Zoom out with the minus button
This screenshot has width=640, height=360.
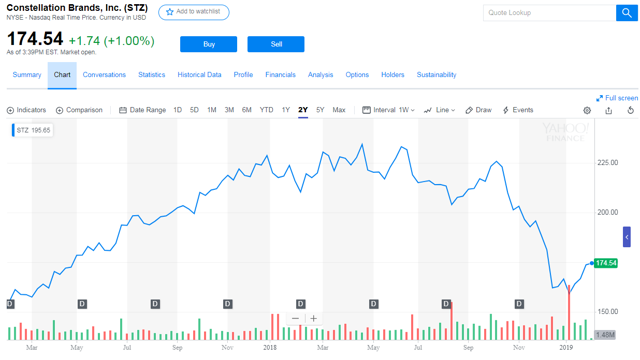(x=296, y=318)
